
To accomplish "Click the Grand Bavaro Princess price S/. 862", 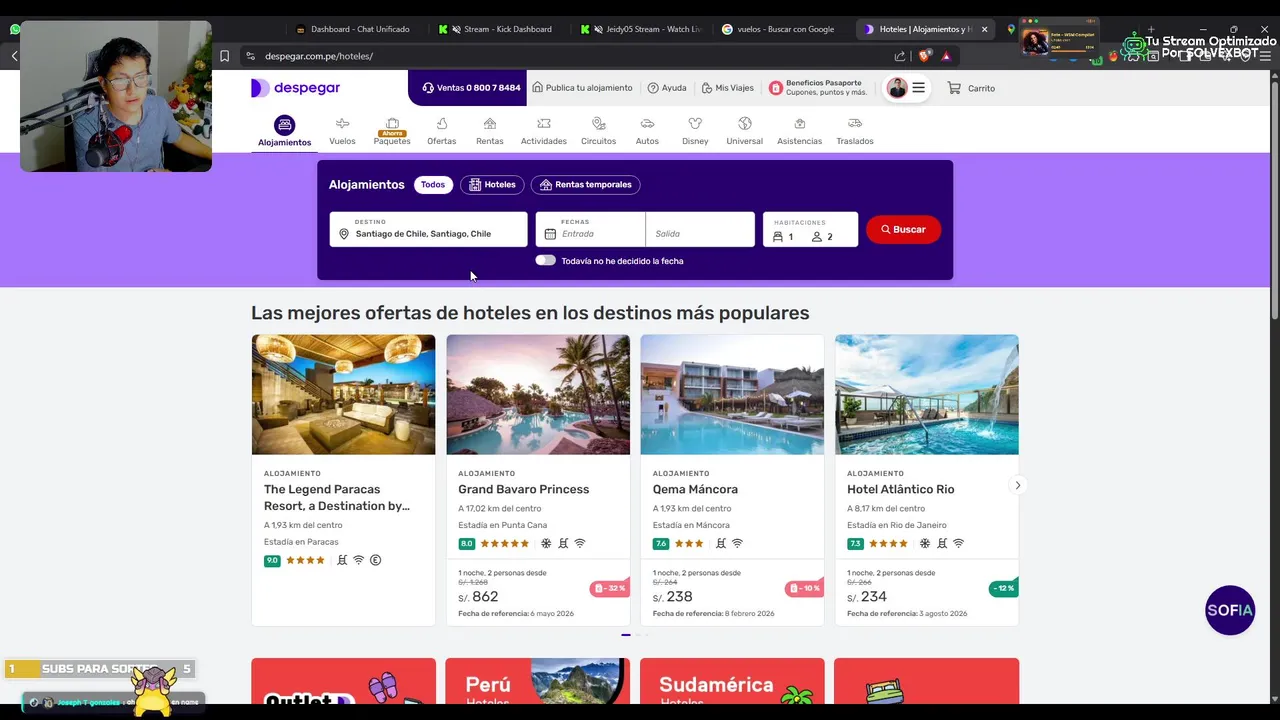I will pos(478,597).
